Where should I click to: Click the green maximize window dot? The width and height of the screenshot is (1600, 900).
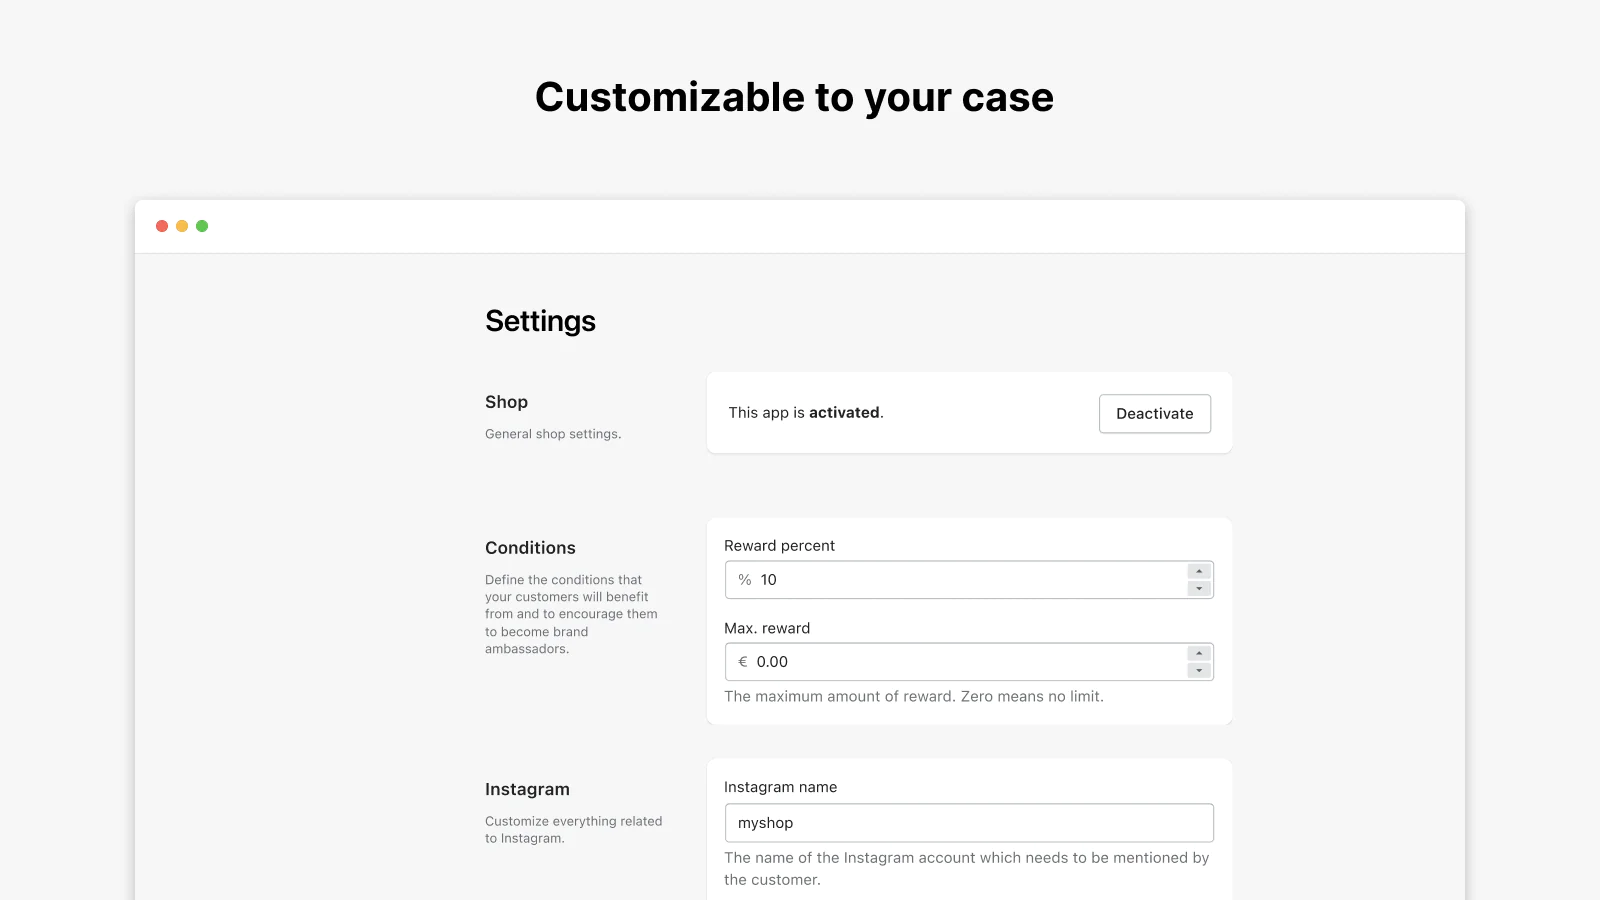pos(202,226)
